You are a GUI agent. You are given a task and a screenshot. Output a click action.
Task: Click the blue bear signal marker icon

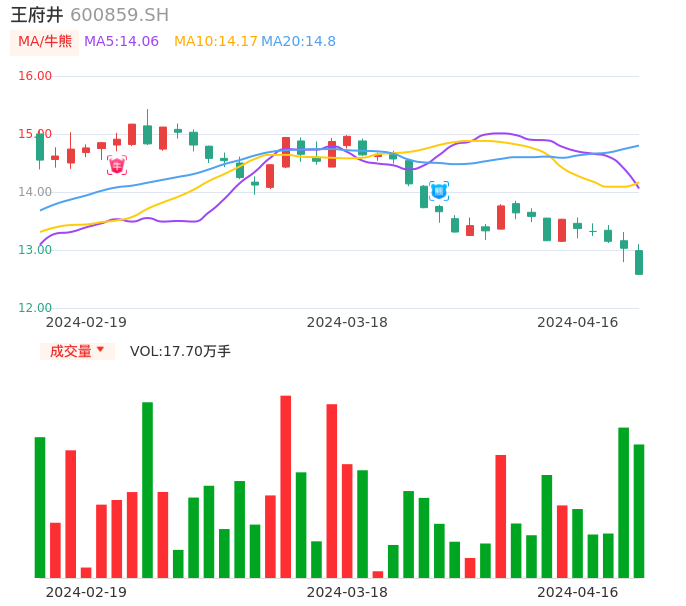click(439, 190)
